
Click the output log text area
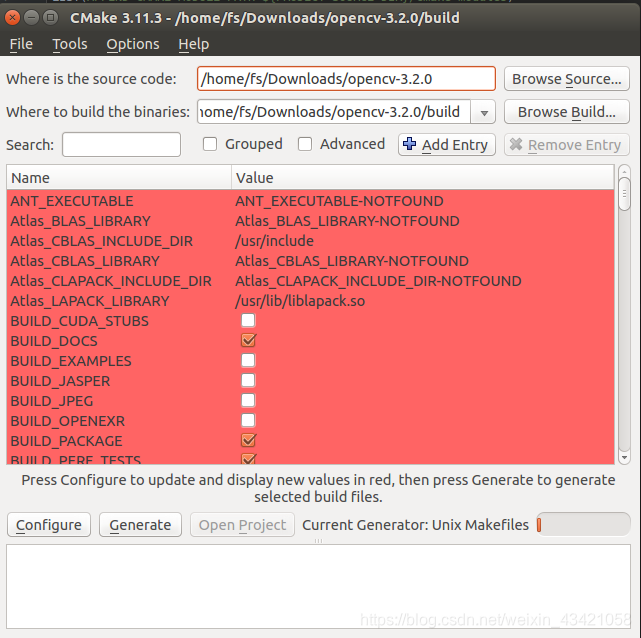318,587
